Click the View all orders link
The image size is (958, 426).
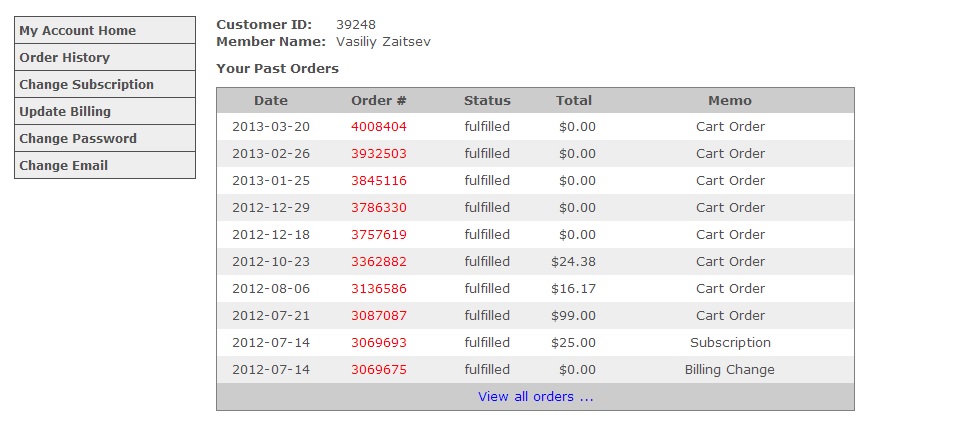click(x=536, y=397)
